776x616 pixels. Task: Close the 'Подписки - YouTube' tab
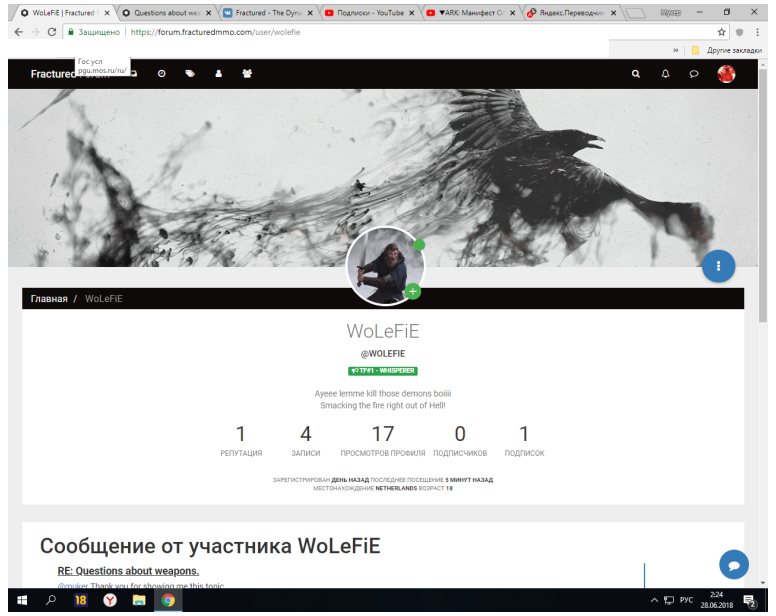click(411, 13)
